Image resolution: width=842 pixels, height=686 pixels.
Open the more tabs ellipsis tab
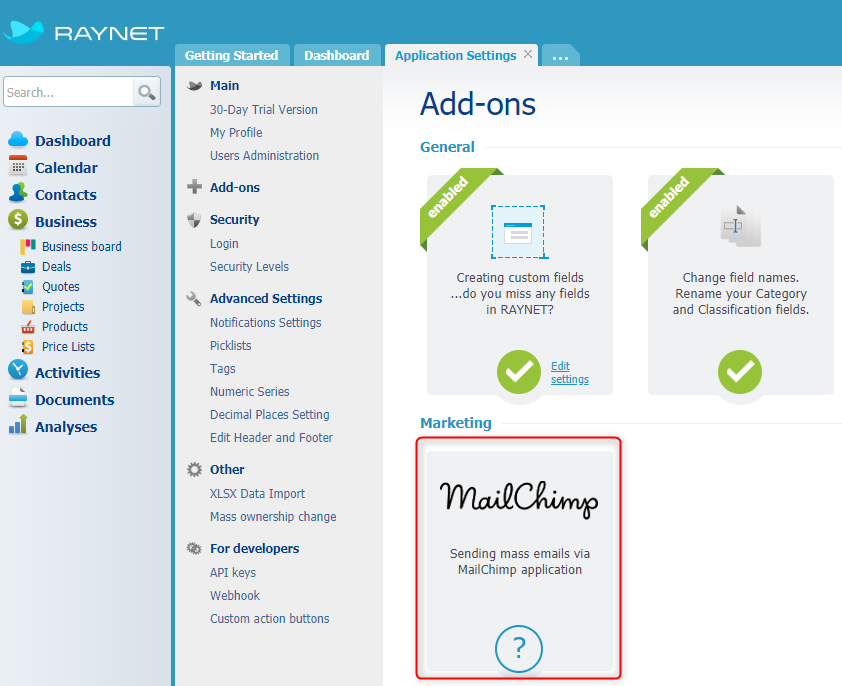tap(560, 55)
